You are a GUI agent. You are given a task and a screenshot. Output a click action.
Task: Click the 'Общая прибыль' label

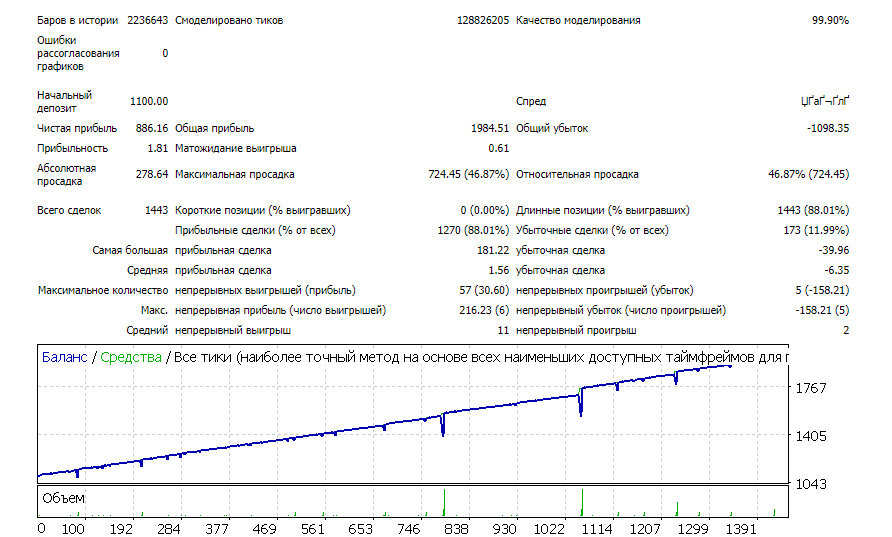[214, 129]
